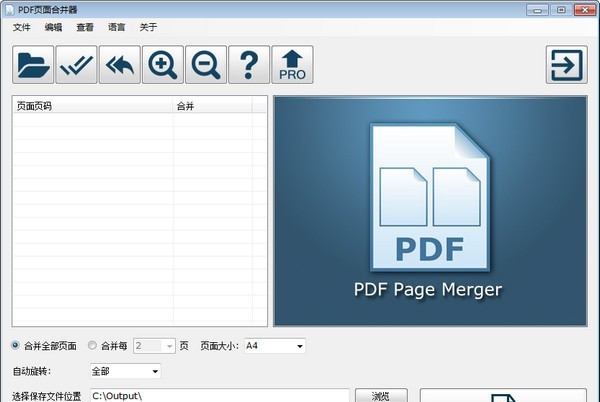Image resolution: width=600 pixels, height=402 pixels.
Task: Open the 文件 menu
Action: pos(21,27)
